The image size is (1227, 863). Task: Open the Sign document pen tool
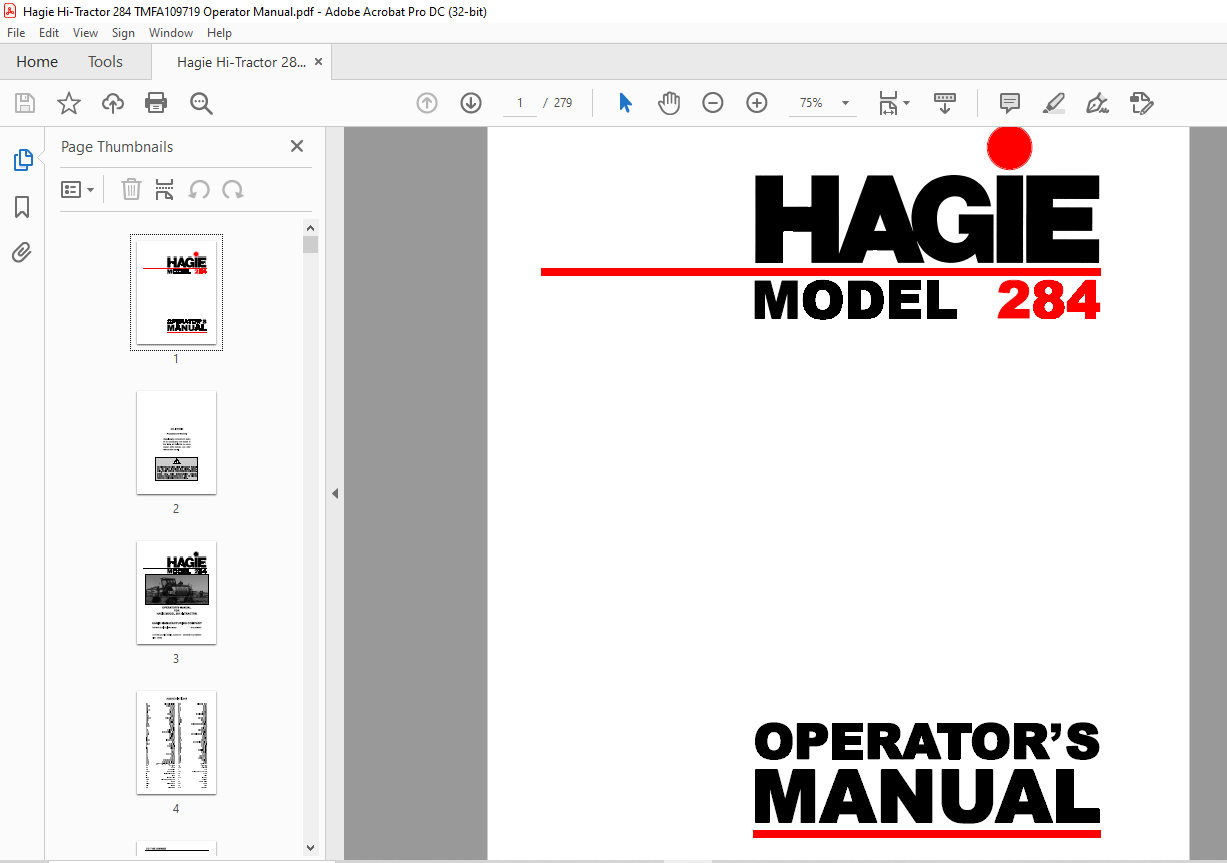pyautogui.click(x=1098, y=103)
